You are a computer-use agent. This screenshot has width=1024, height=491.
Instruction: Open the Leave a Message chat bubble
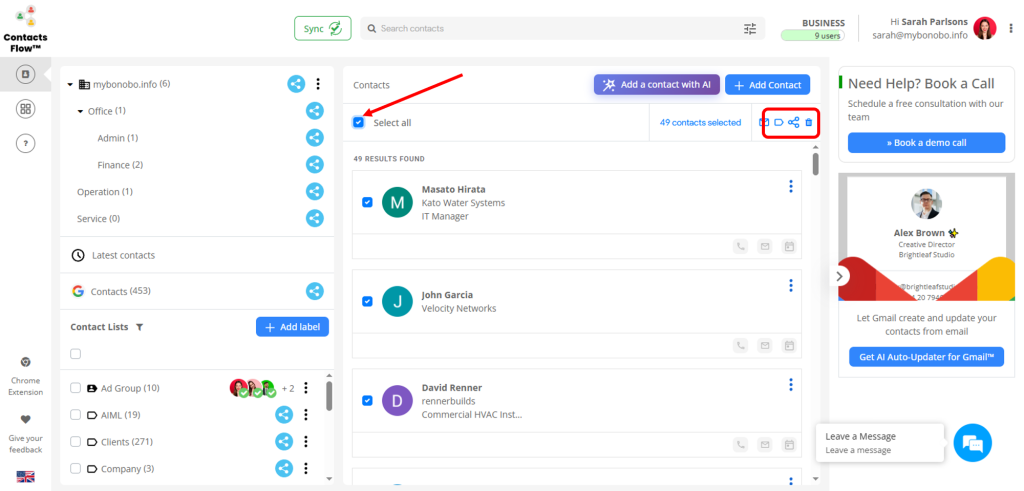tap(972, 442)
